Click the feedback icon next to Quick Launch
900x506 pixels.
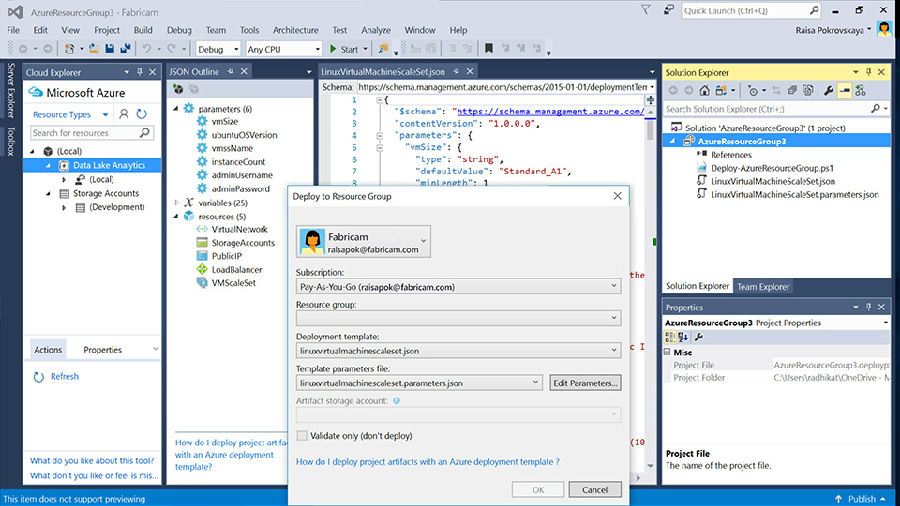669,10
